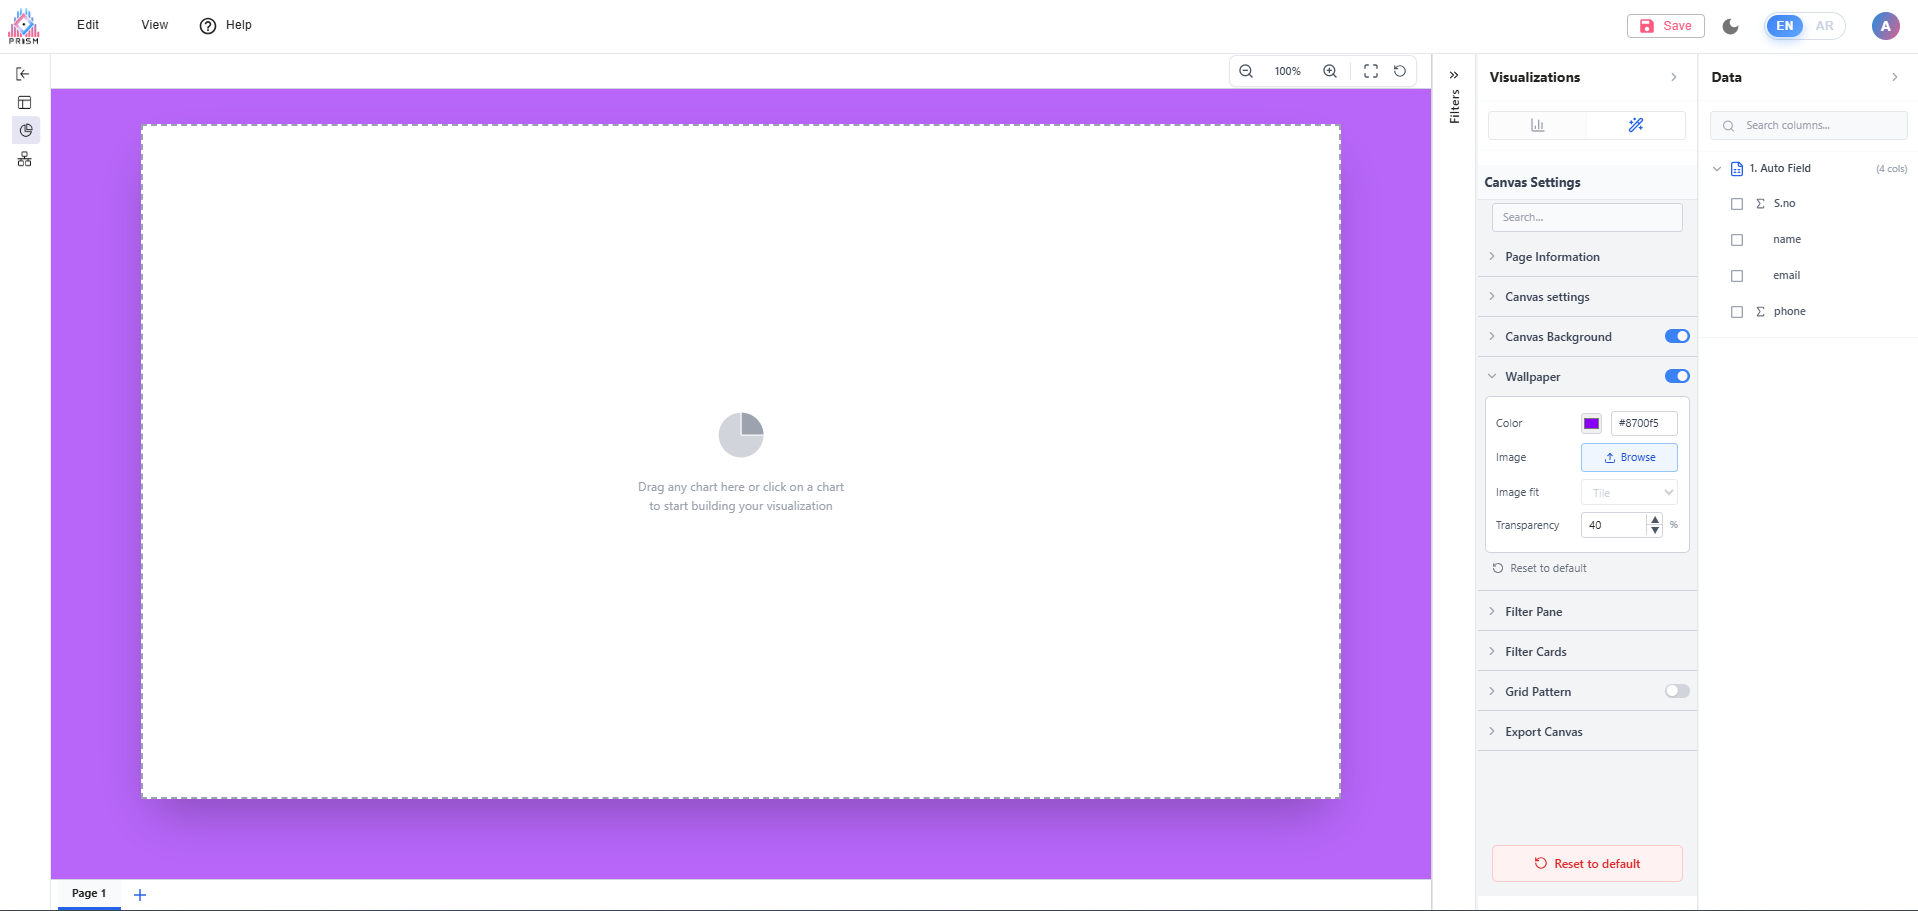Select the Page 1 tab
This screenshot has width=1918, height=911.
[89, 893]
